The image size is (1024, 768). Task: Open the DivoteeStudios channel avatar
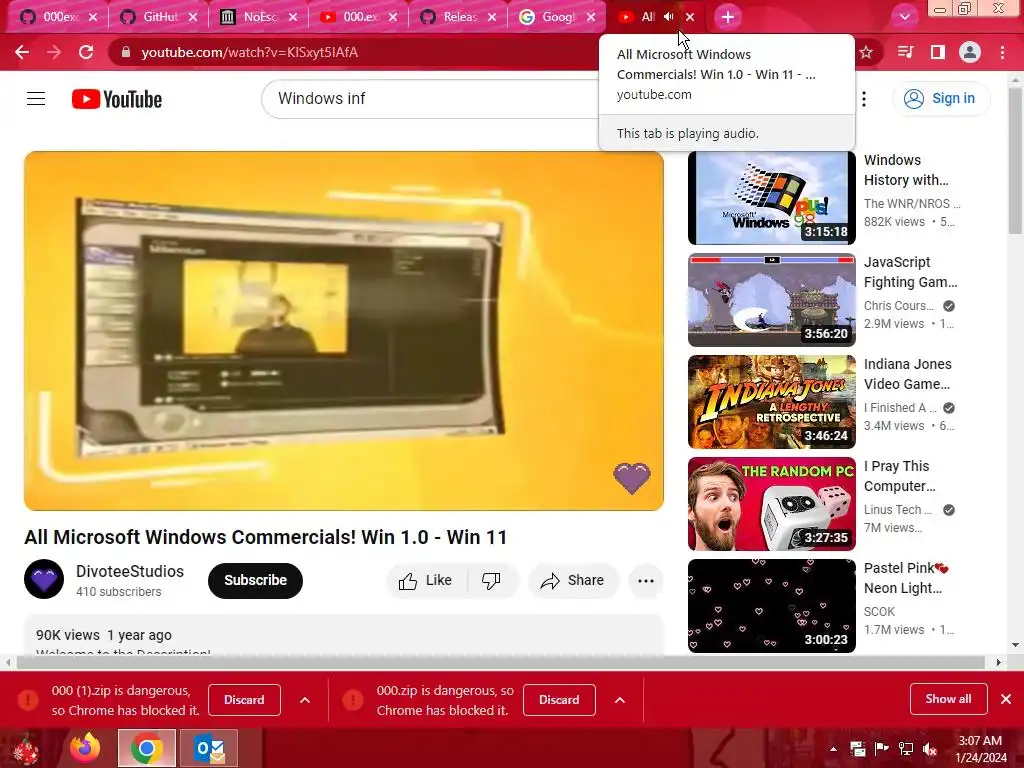pos(44,579)
